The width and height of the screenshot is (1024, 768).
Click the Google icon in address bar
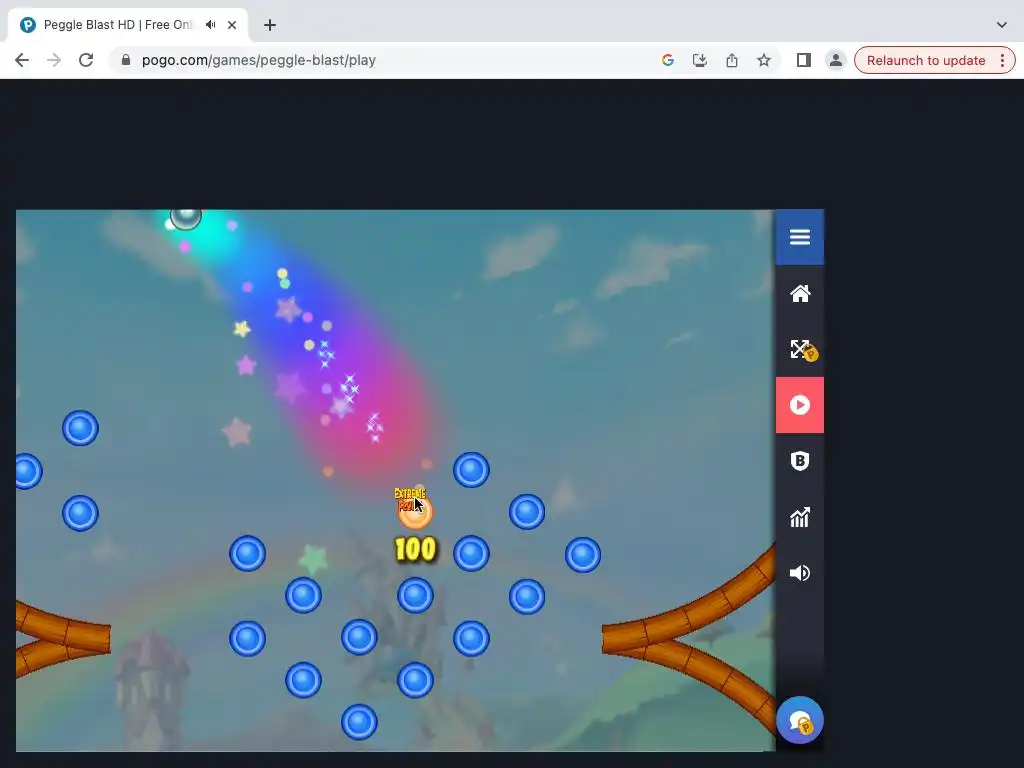point(667,60)
